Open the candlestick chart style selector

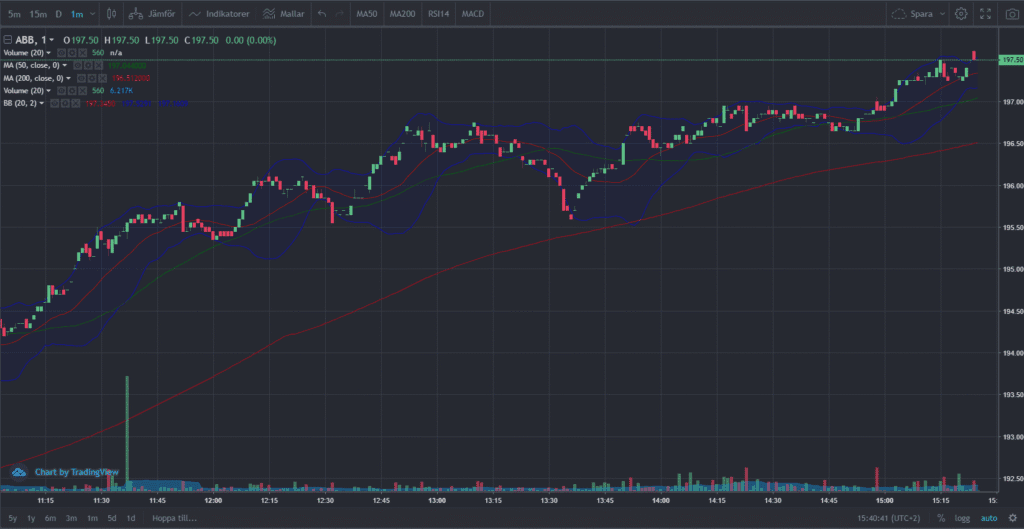(x=112, y=14)
